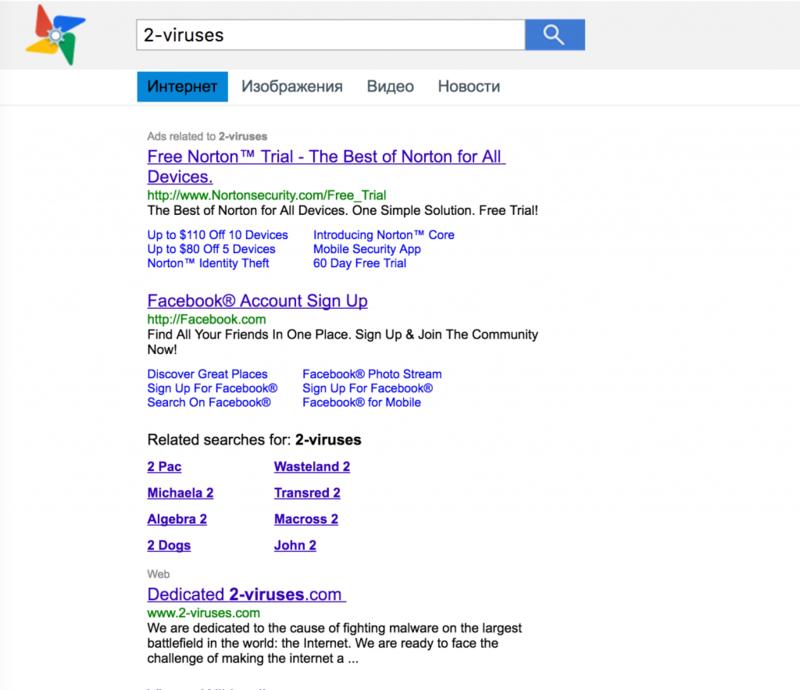The width and height of the screenshot is (800, 690).
Task: Click the magnifying glass search button
Action: tap(555, 35)
